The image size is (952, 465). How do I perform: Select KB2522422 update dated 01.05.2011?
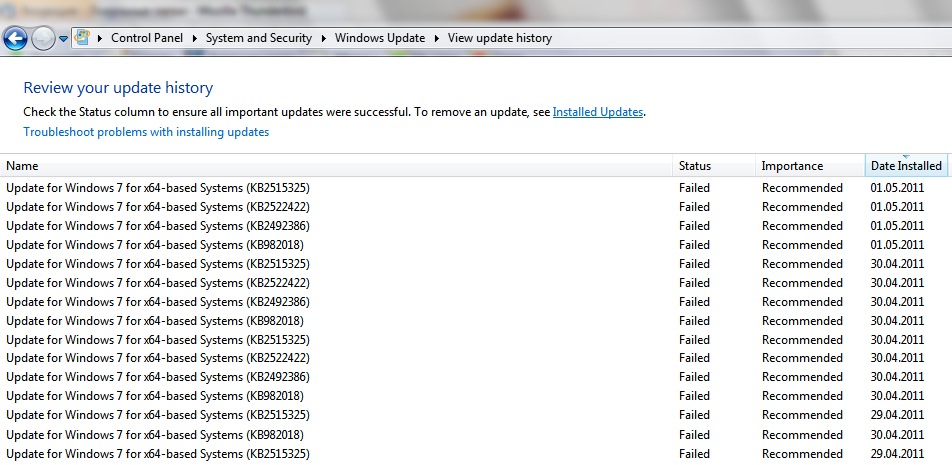point(476,206)
